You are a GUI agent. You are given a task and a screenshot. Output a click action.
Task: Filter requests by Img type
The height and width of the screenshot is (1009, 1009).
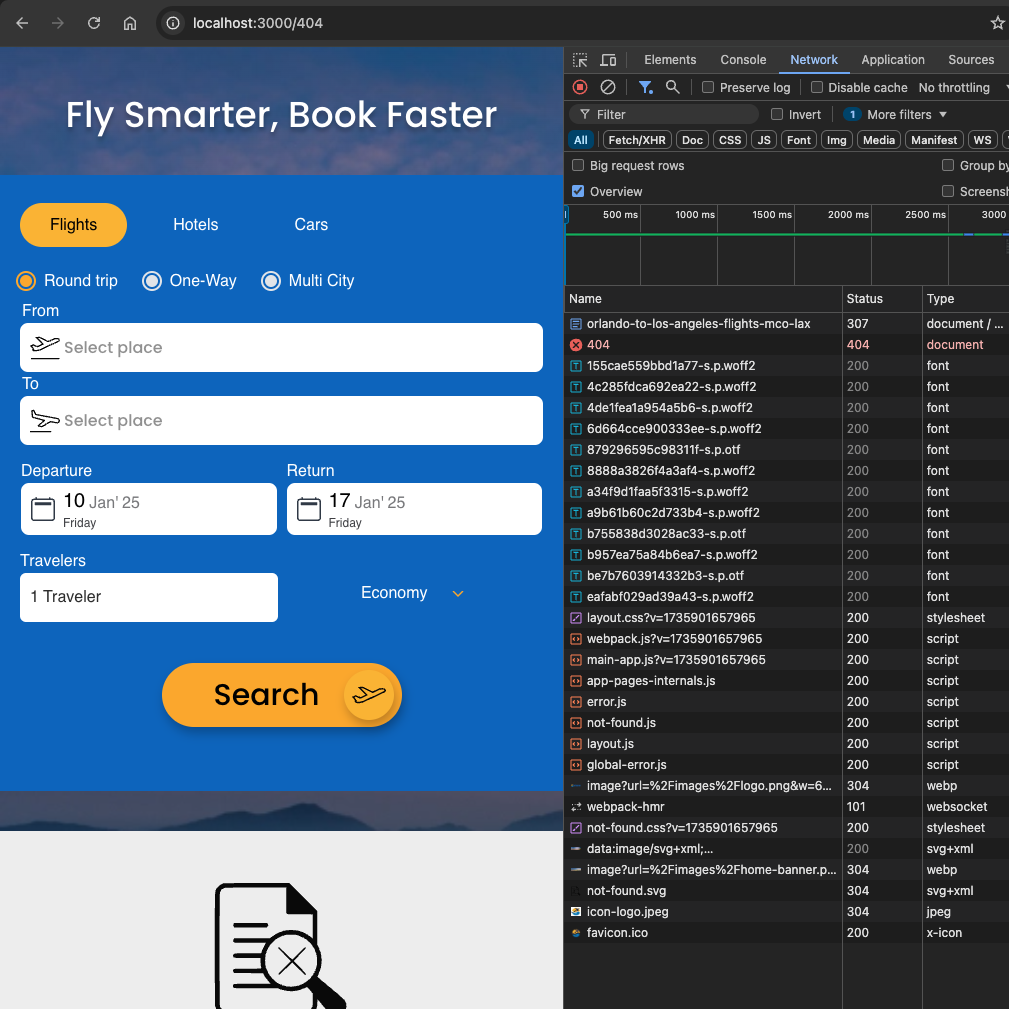[837, 140]
